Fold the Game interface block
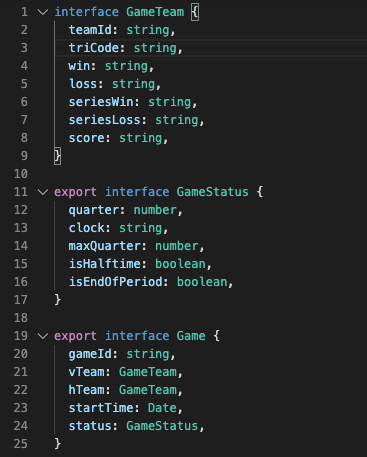Screen dimensions: 367x457 tap(43, 336)
